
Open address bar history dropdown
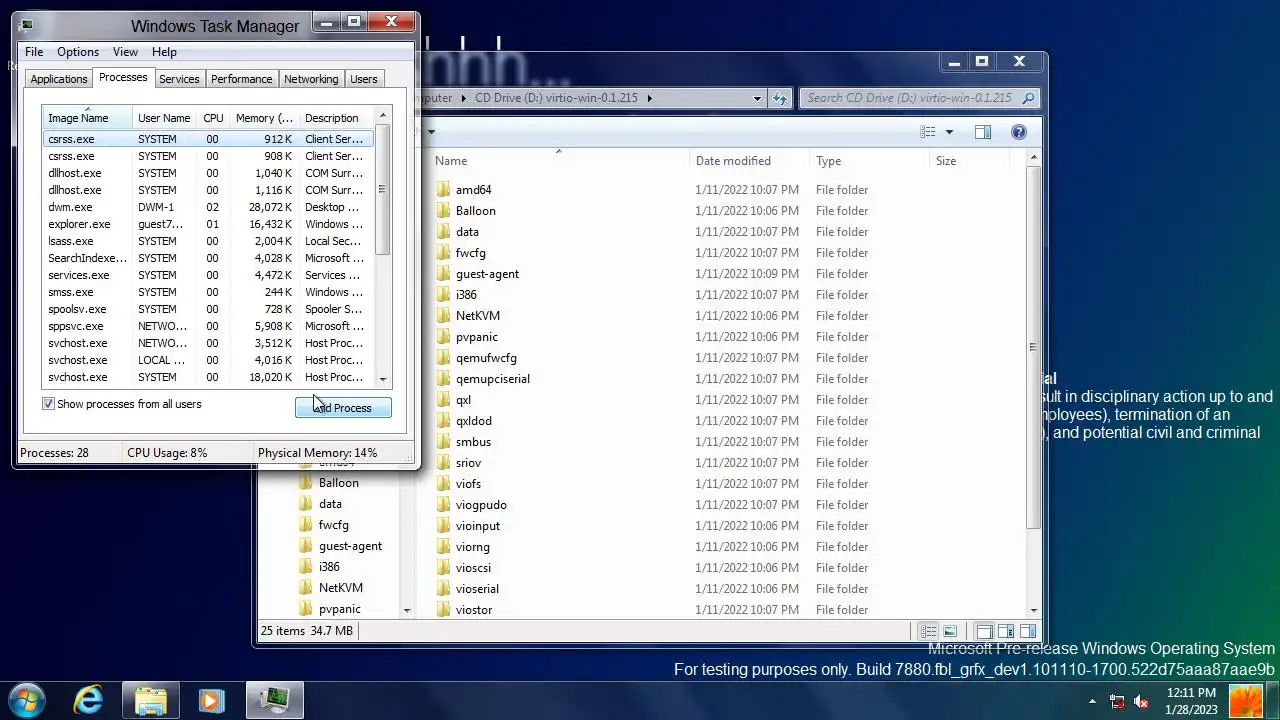tap(757, 98)
